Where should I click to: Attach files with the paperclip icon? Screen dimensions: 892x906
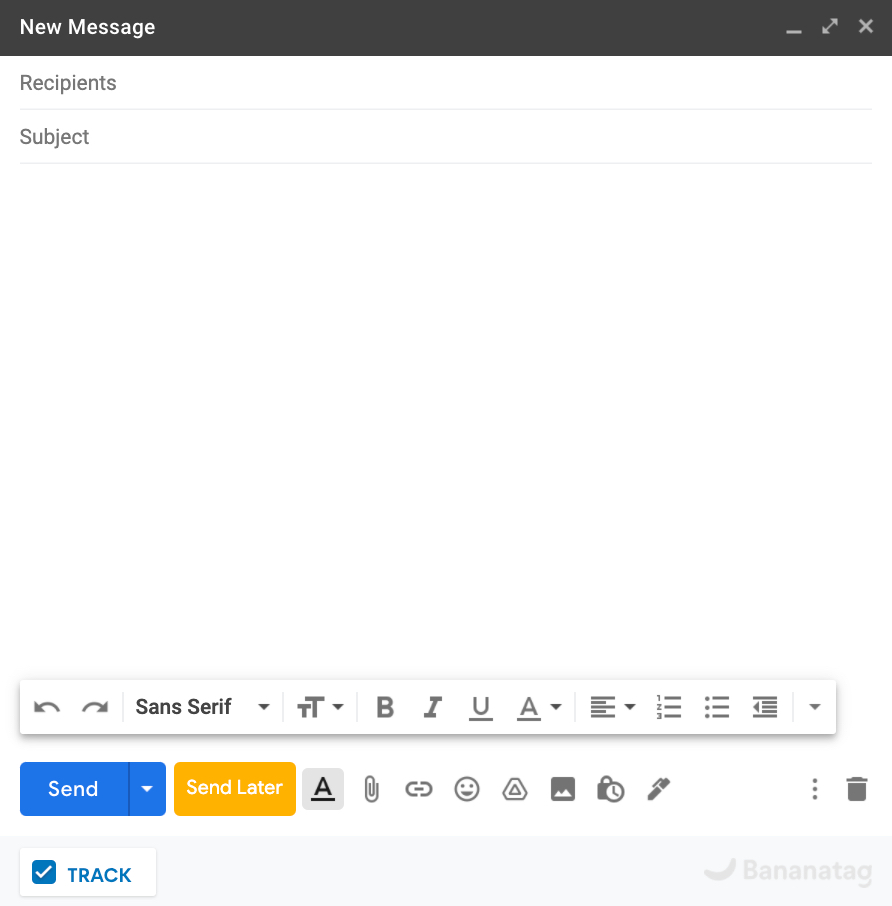tap(371, 789)
